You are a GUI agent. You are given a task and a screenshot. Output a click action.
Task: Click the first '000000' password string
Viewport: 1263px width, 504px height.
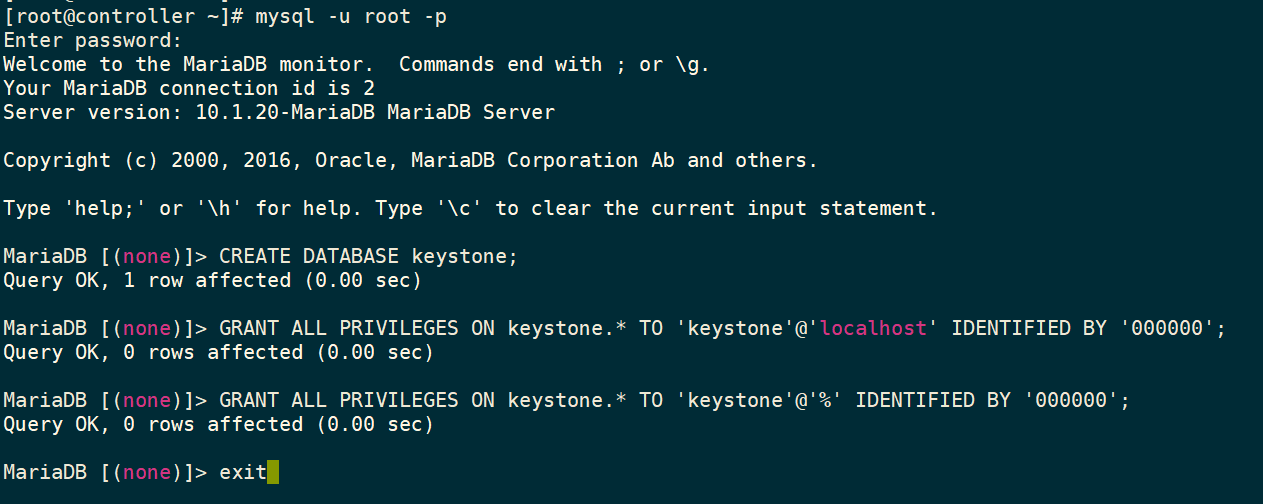tap(1168, 328)
